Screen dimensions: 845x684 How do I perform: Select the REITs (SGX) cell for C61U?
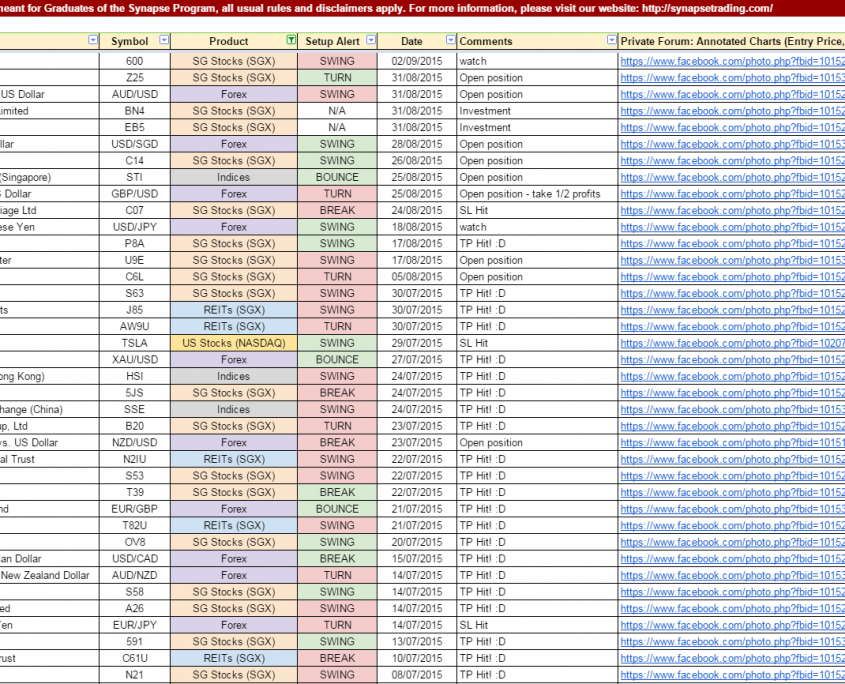point(234,658)
